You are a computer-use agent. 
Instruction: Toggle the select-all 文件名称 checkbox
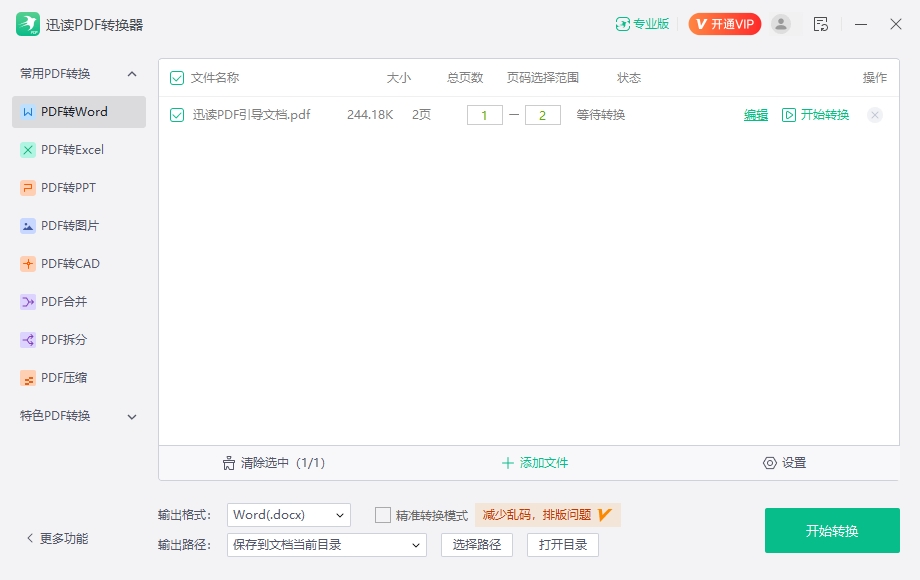tap(177, 78)
